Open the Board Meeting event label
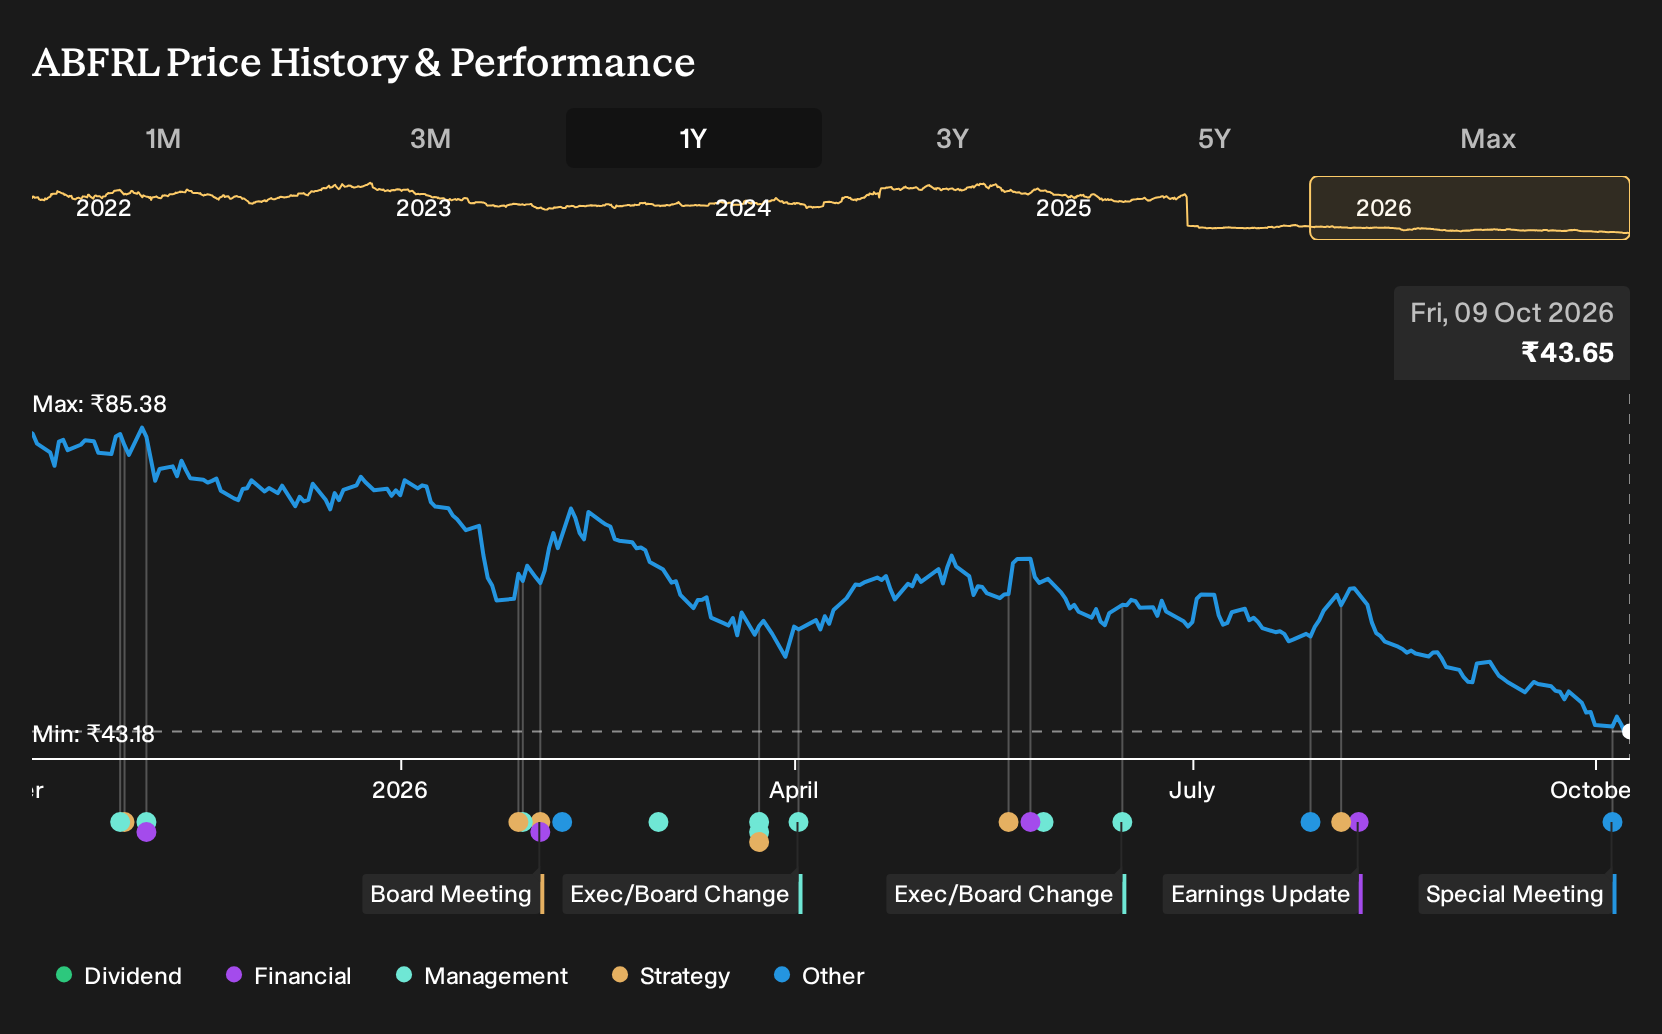1662x1034 pixels. click(x=453, y=894)
